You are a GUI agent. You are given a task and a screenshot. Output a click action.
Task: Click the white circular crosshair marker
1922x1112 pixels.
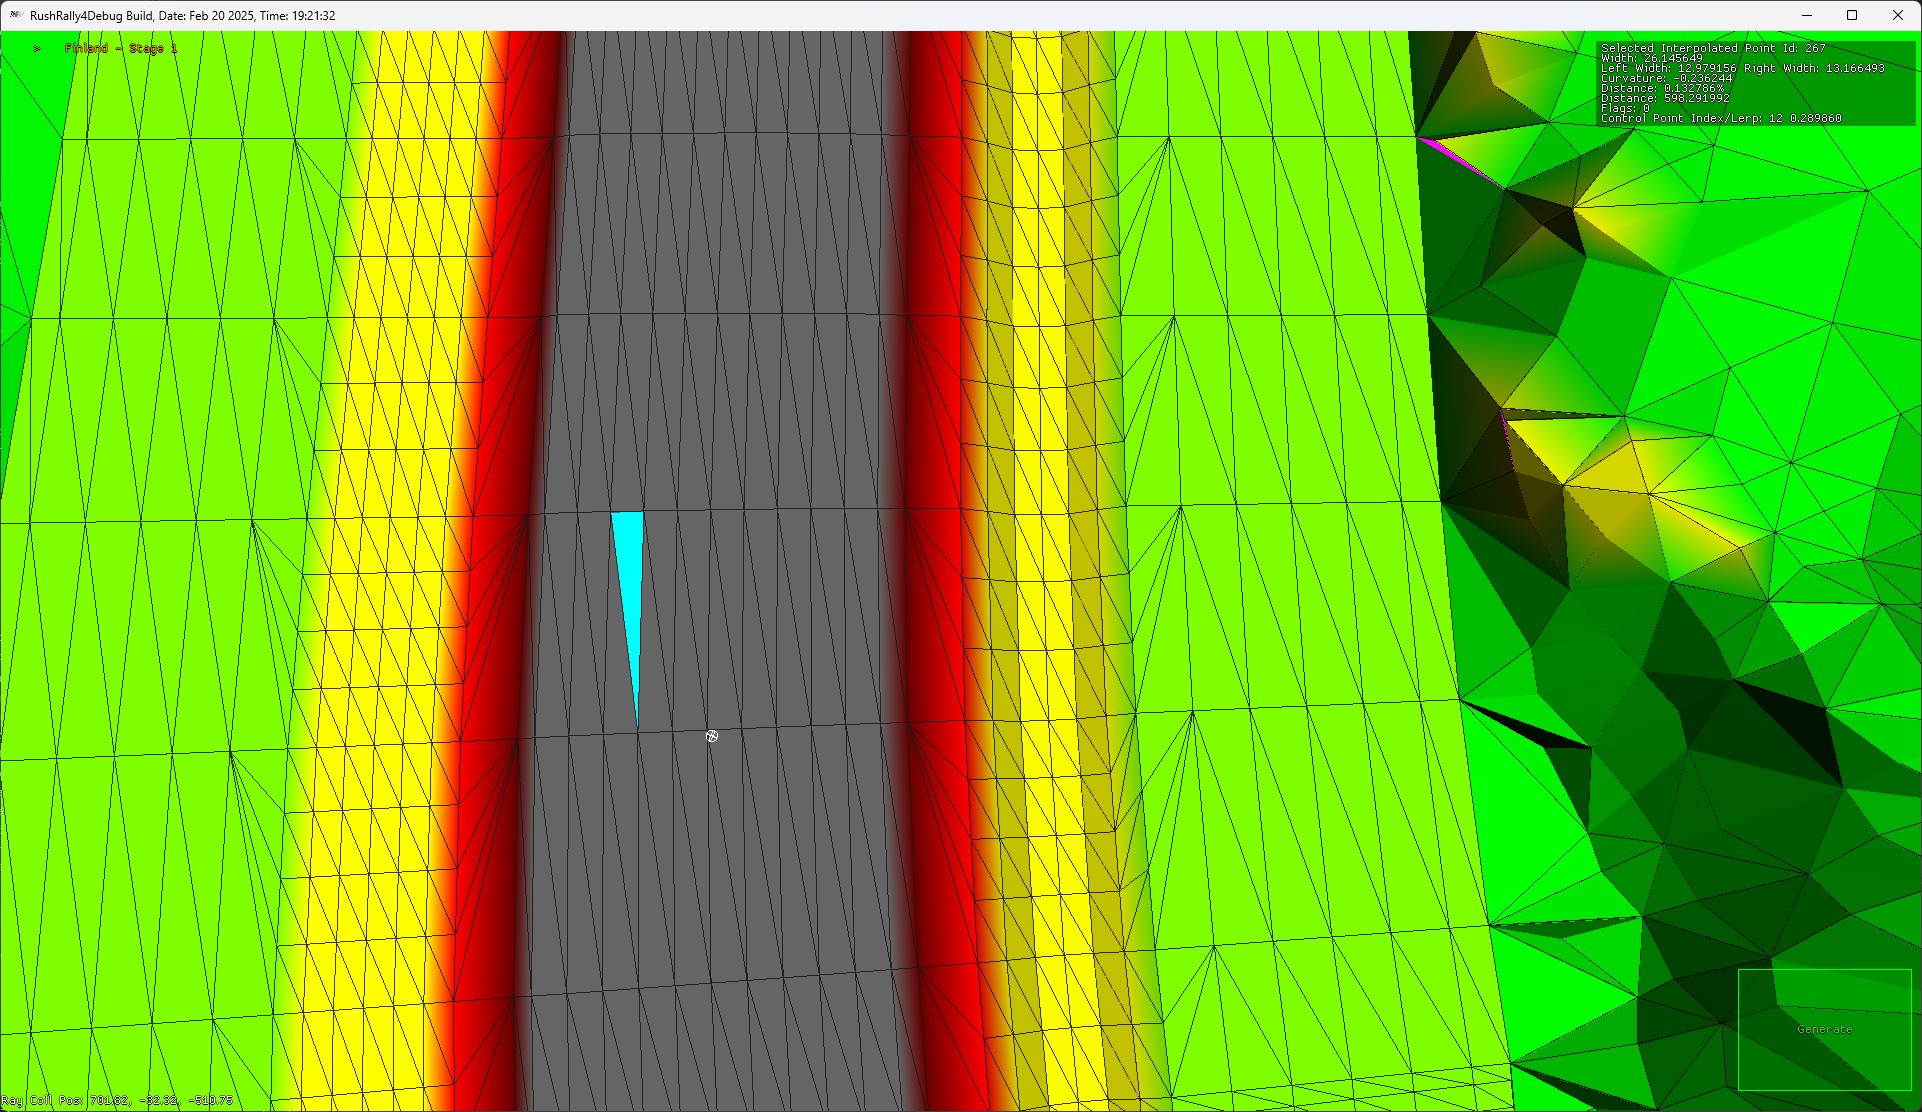[712, 736]
